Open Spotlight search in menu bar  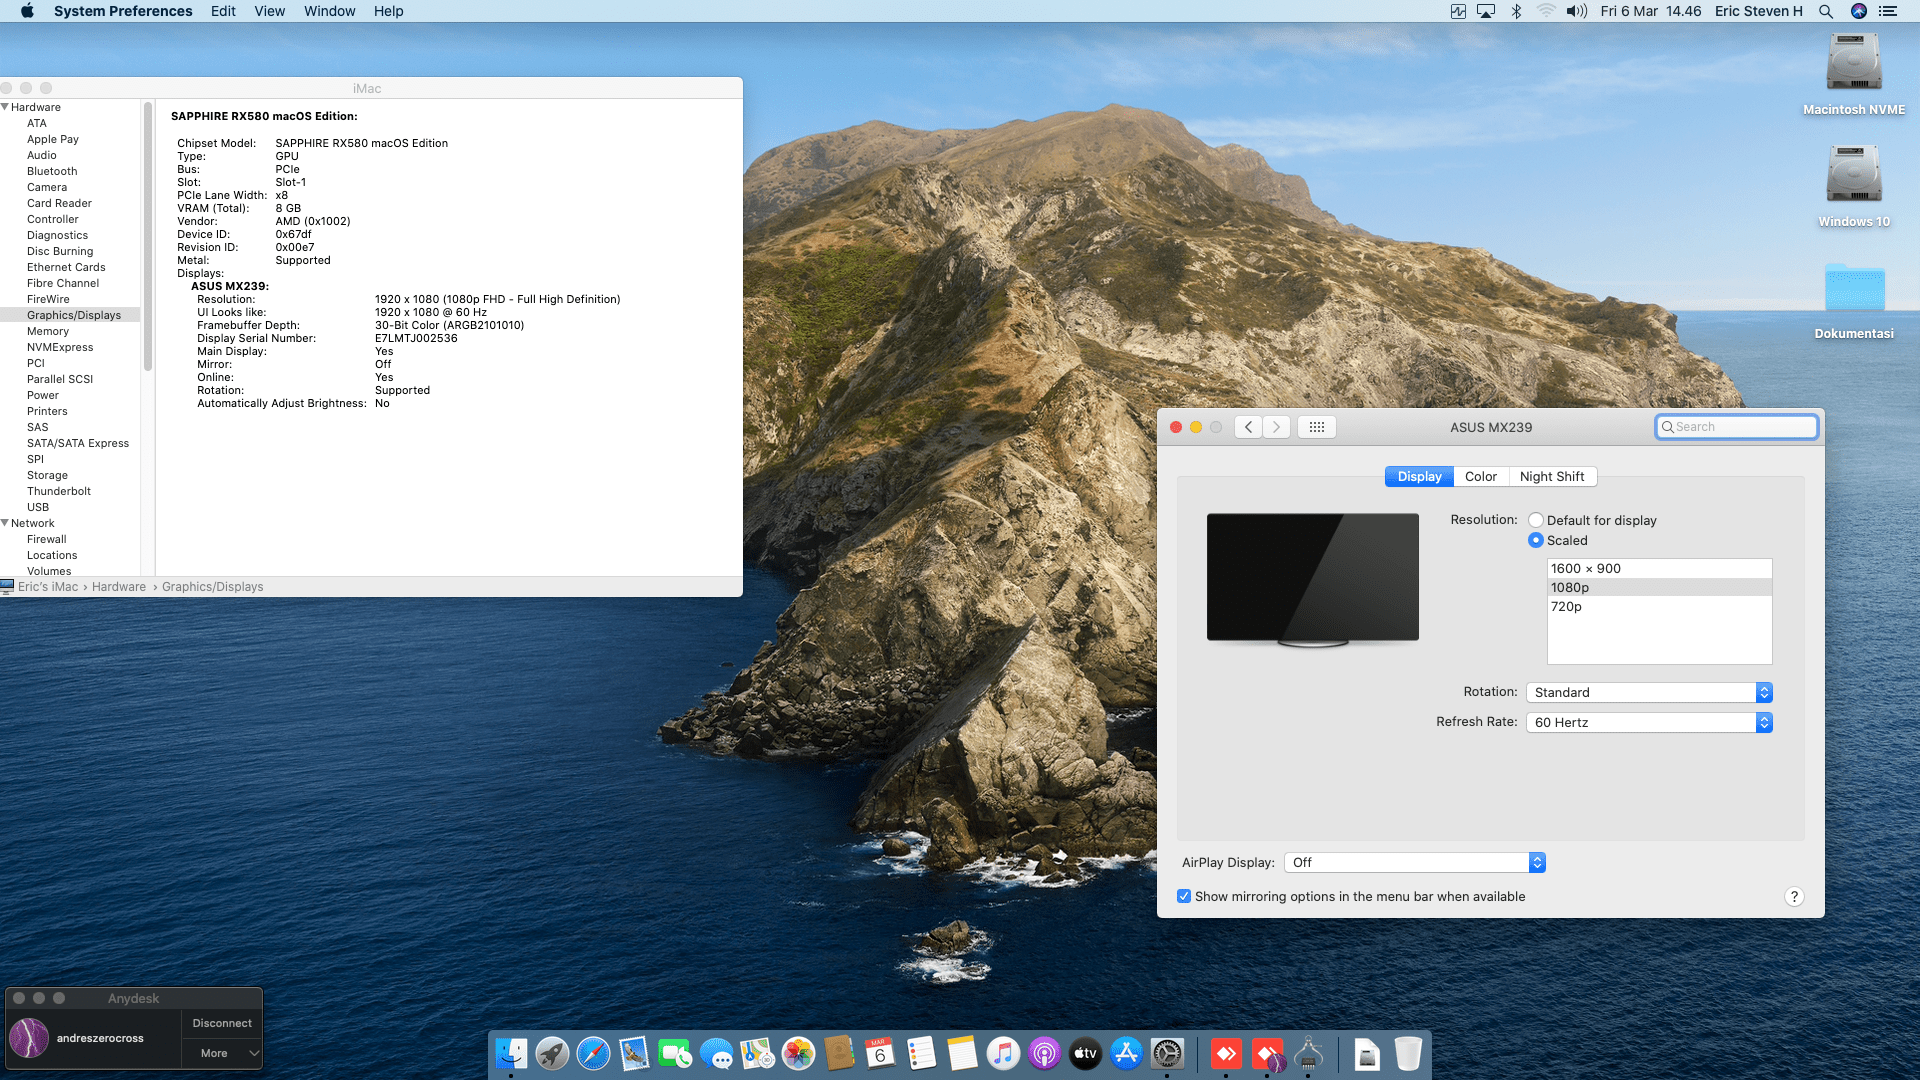(x=1826, y=11)
